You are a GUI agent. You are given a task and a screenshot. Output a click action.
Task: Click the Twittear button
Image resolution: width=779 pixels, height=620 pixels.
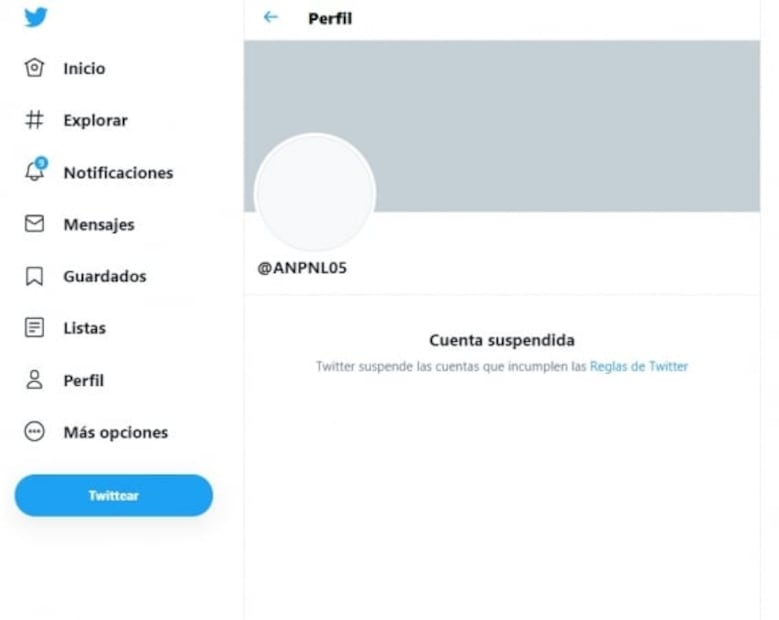click(x=114, y=495)
